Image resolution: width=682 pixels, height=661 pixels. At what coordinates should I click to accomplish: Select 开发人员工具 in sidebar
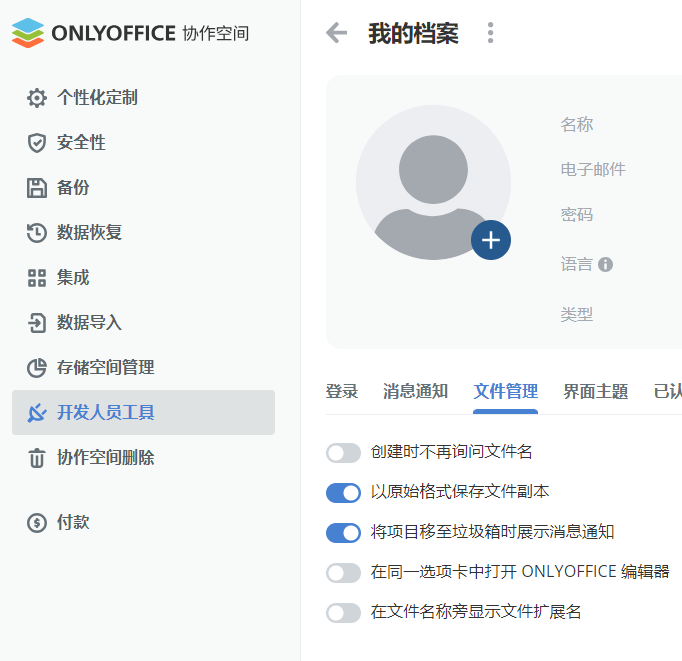pos(144,413)
